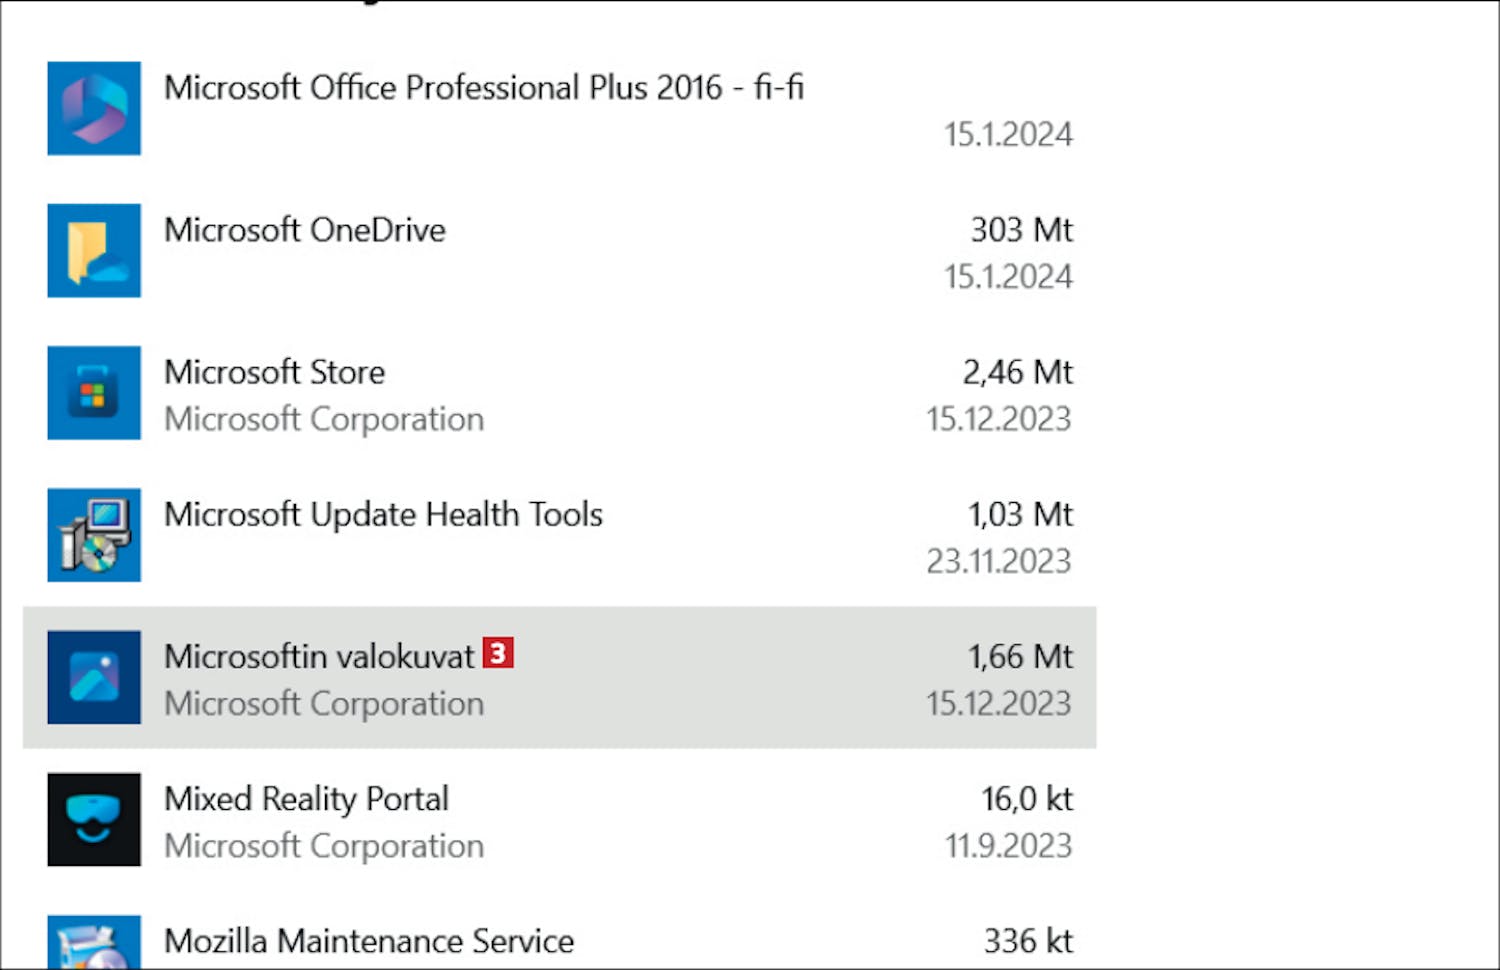Viewport: 1500px width, 970px height.
Task: Select the Microsoft OneDrive app name
Action: [x=305, y=230]
